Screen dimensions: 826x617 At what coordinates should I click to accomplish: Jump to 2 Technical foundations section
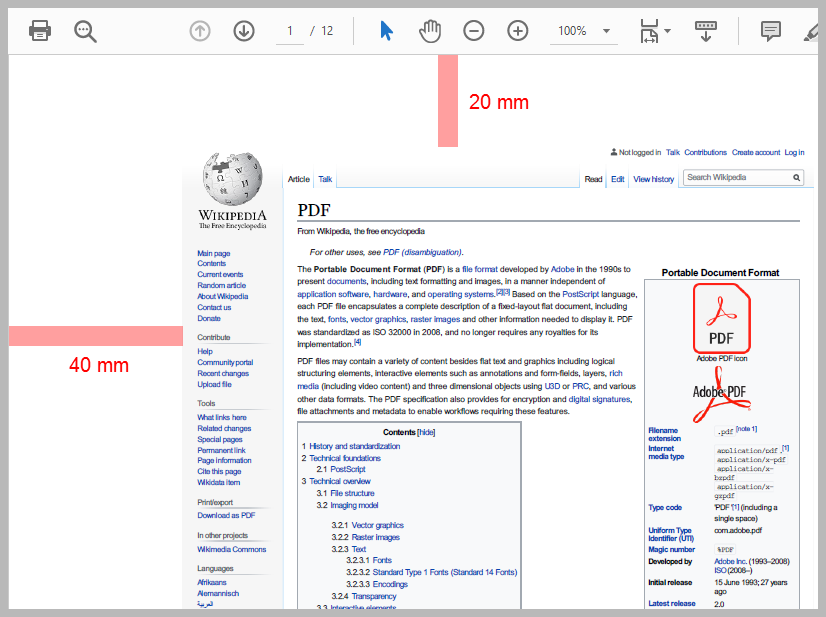tap(341, 458)
